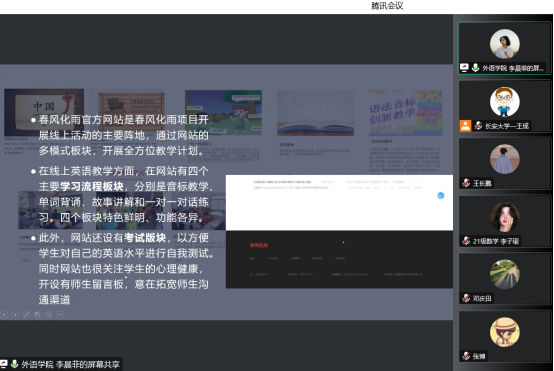
Task: Select the landscape-photo avatar of 邓庆田
Action: [x=505, y=274]
